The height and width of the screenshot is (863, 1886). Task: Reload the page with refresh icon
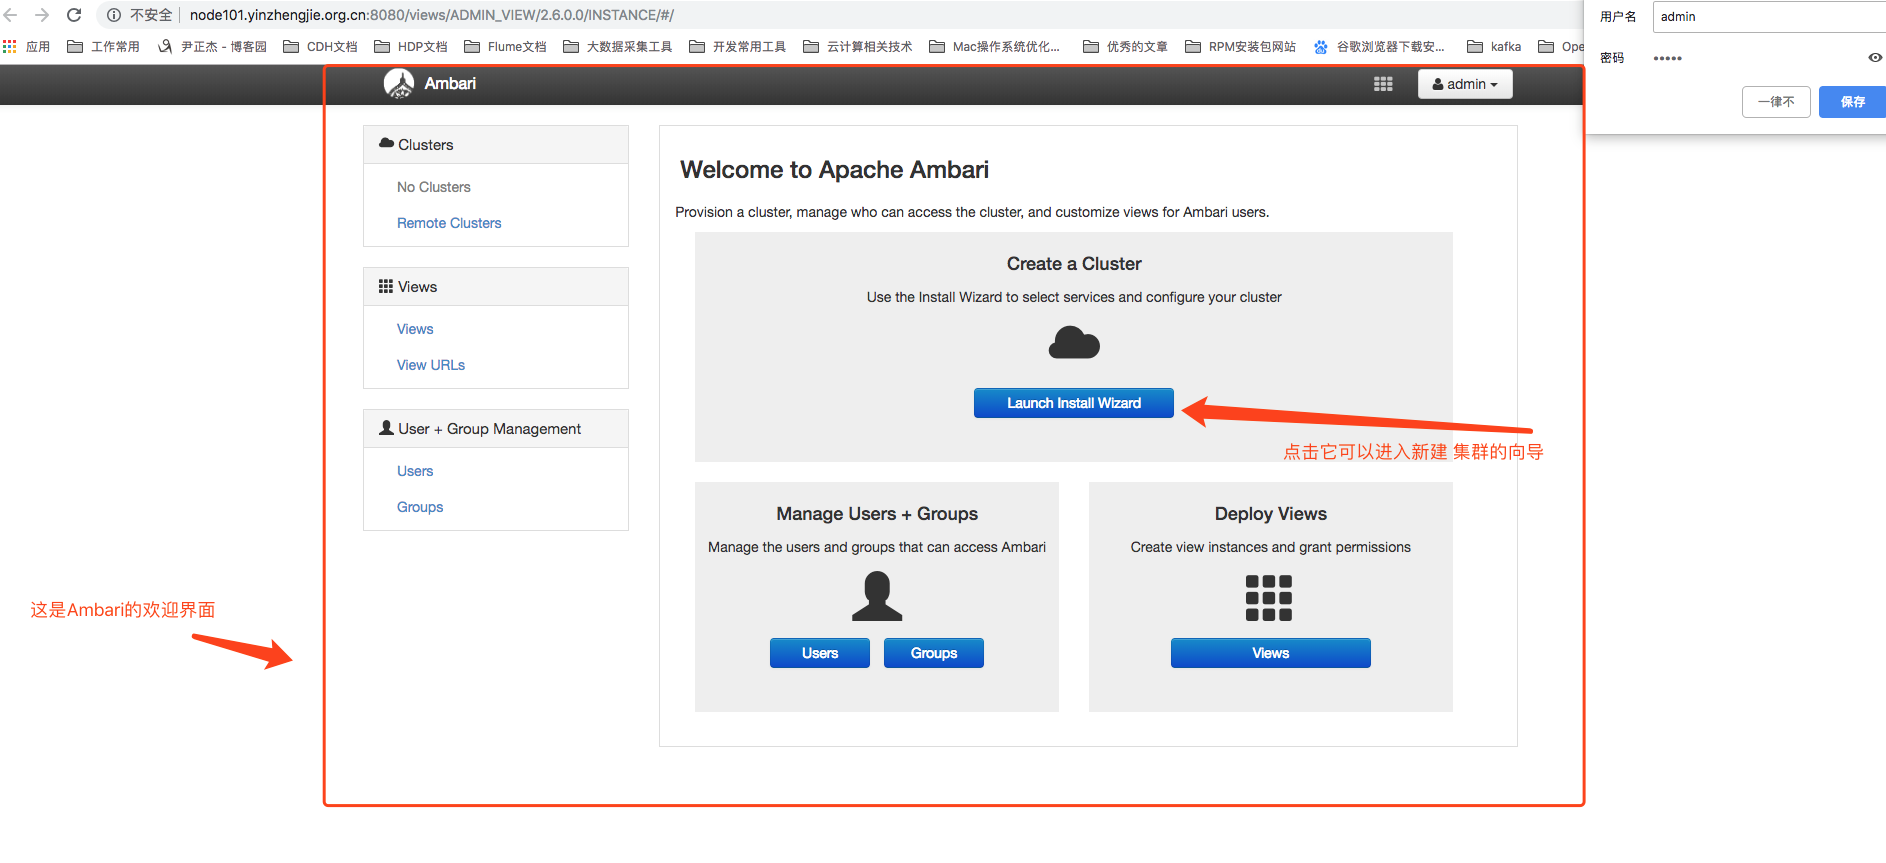pyautogui.click(x=74, y=15)
